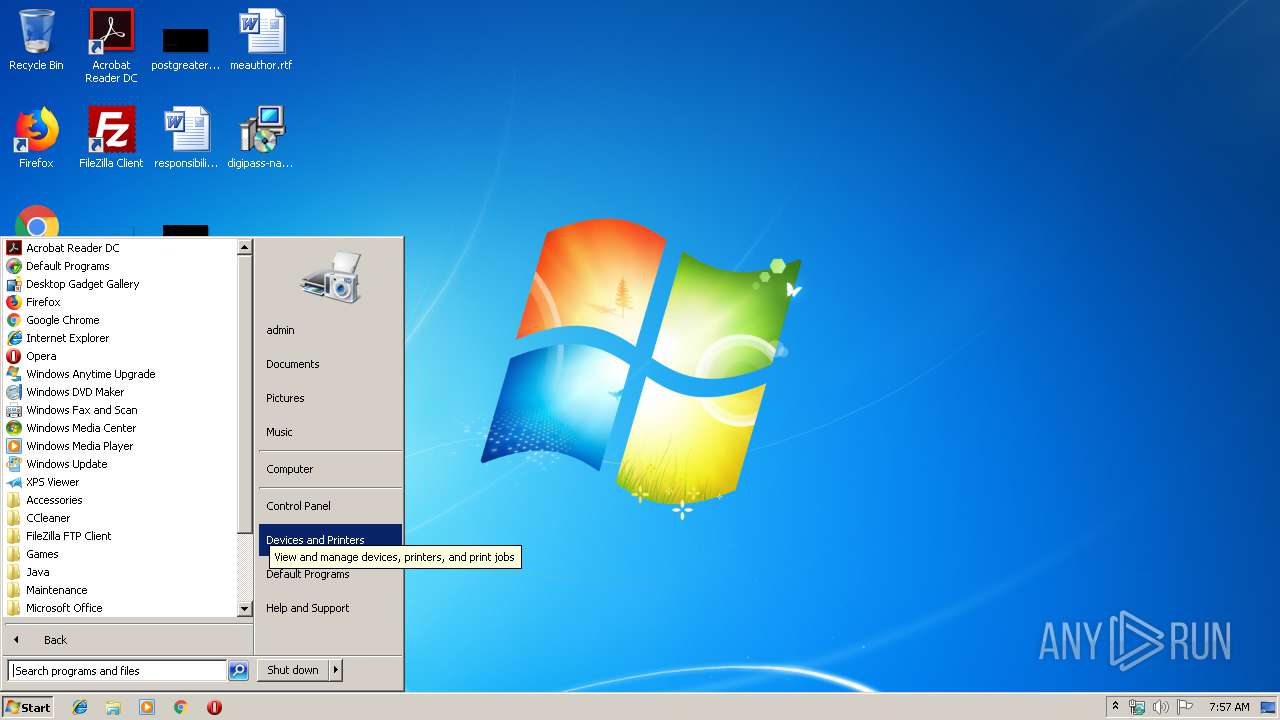Viewport: 1280px width, 720px height.
Task: Open the Shut down options arrow
Action: coord(336,670)
